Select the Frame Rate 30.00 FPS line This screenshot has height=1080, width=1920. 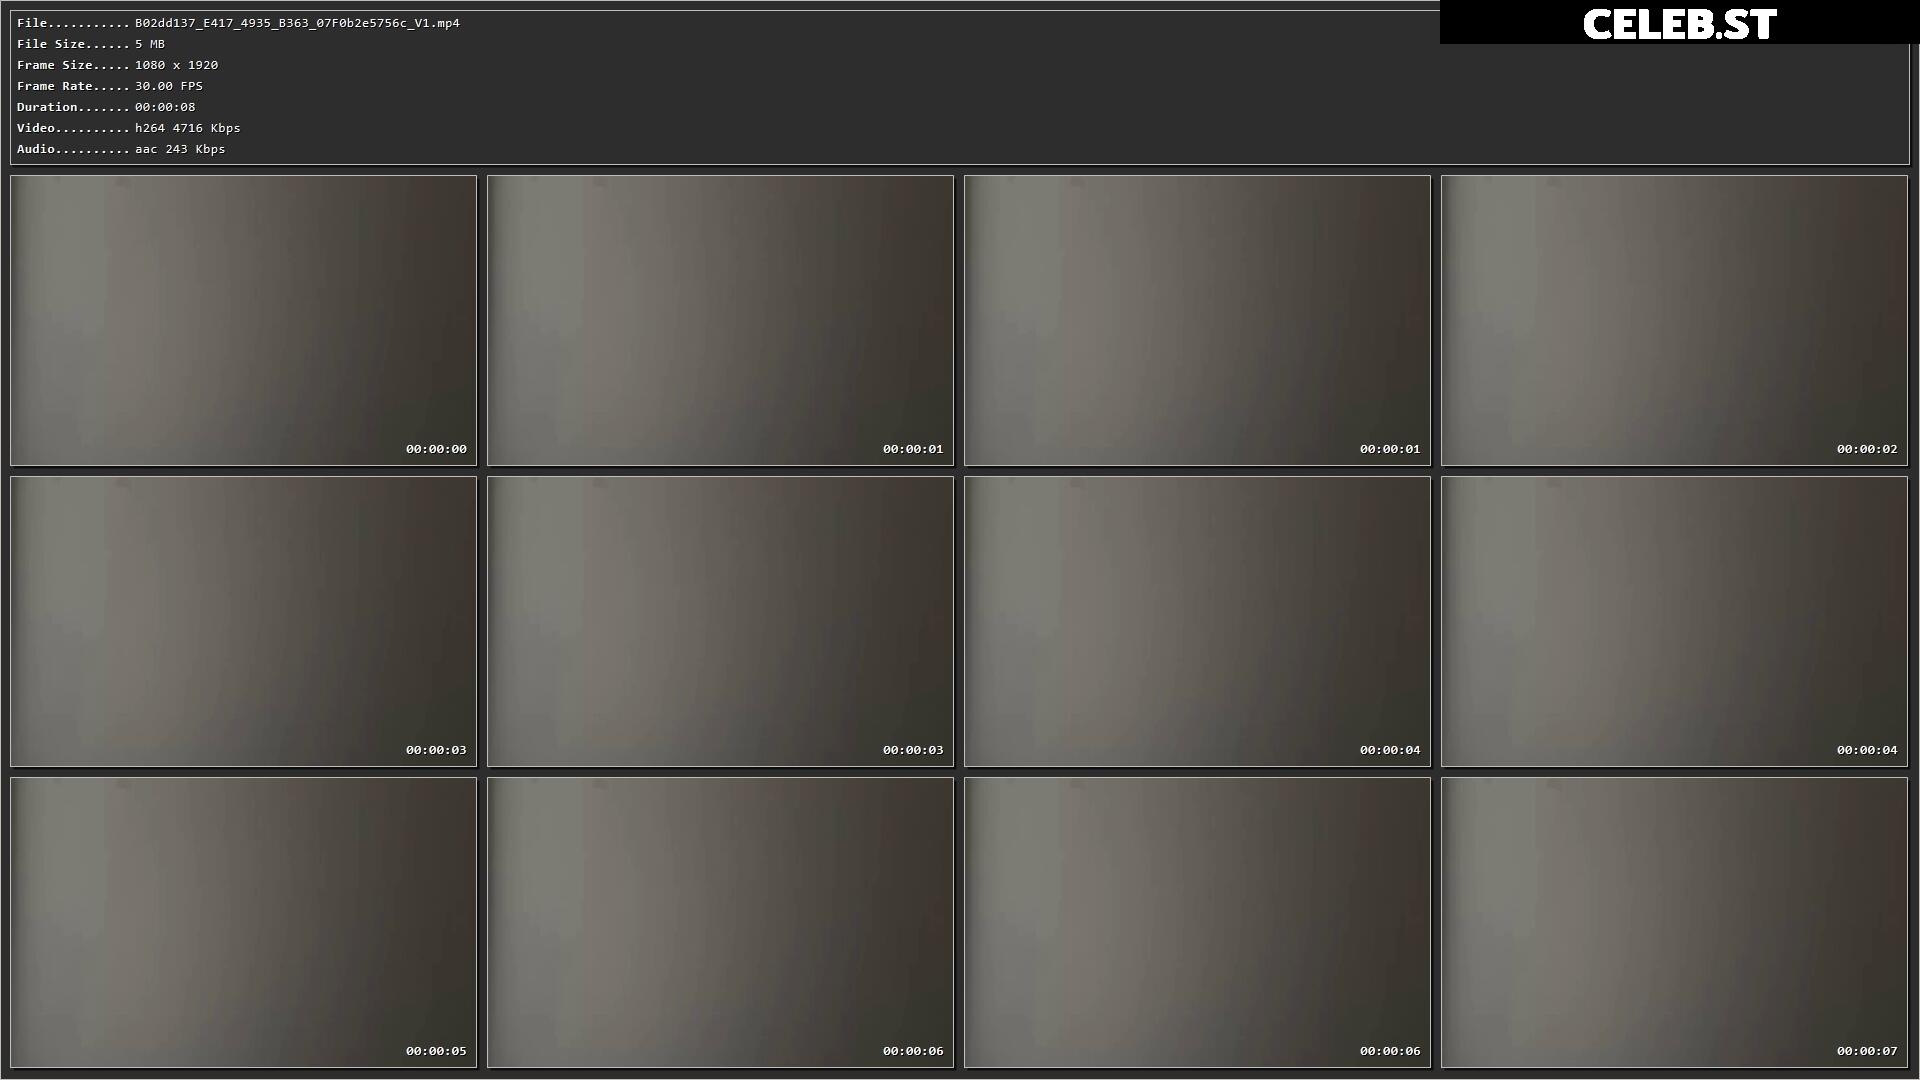point(110,86)
